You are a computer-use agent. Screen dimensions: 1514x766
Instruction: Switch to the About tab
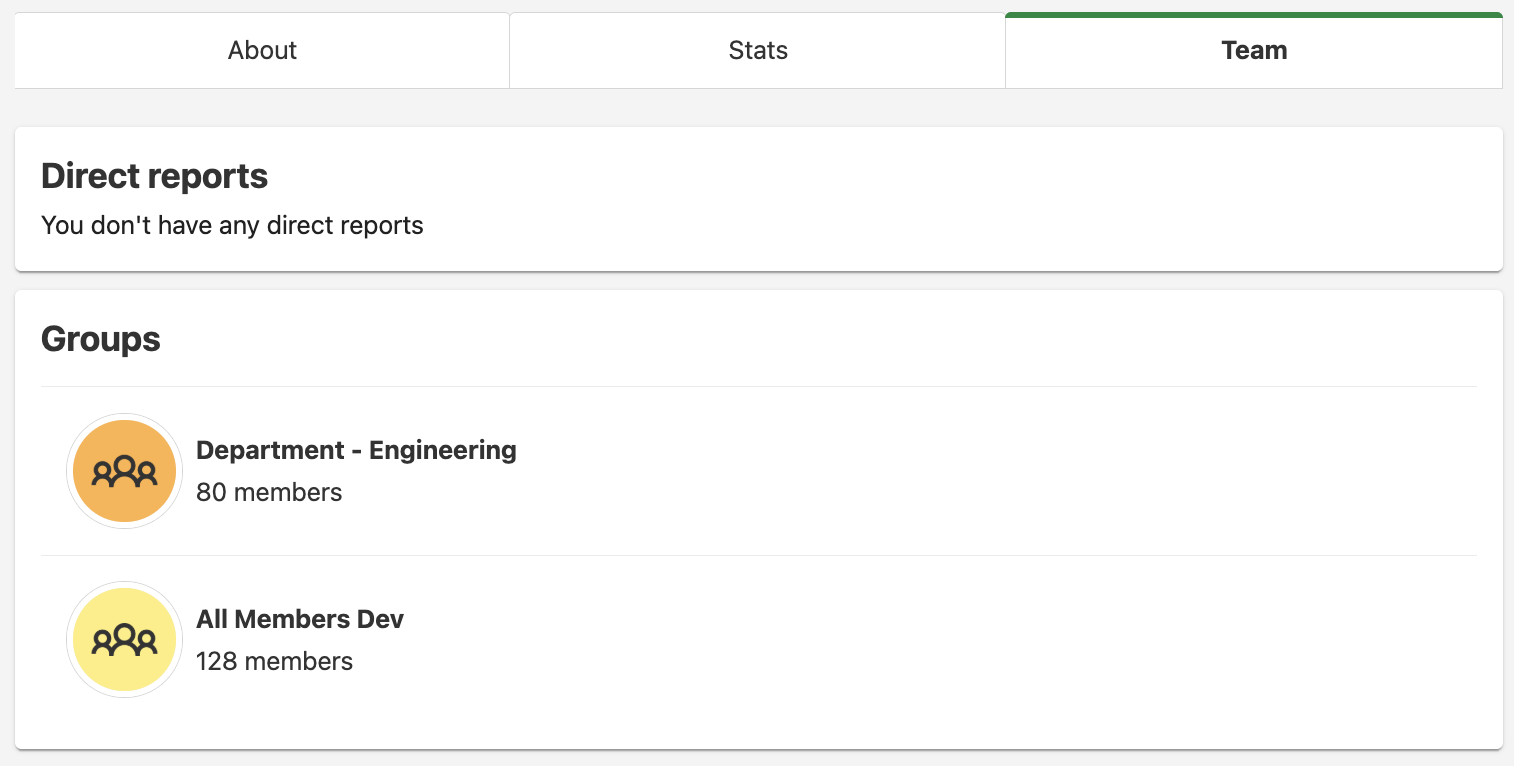click(261, 50)
